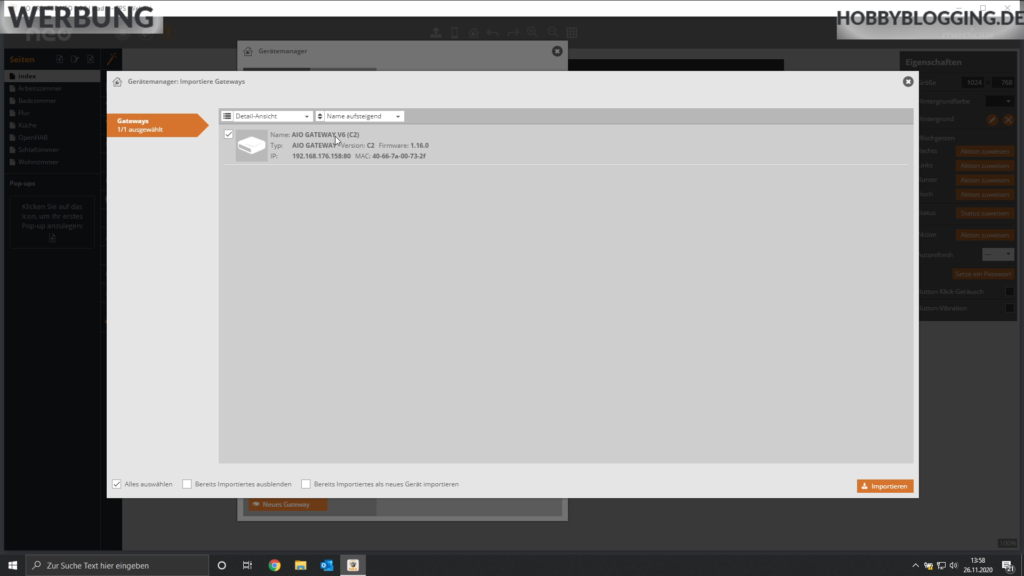This screenshot has height=576, width=1024.
Task: Enable Bereits Importiertes ausblenden
Action: (187, 483)
